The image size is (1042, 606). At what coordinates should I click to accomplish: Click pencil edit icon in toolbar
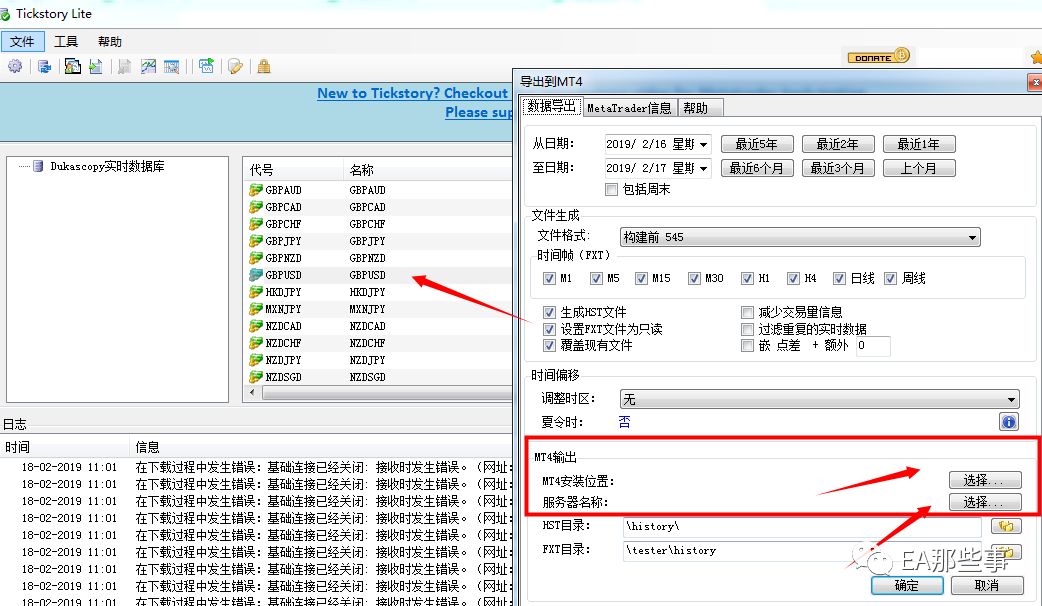(235, 66)
